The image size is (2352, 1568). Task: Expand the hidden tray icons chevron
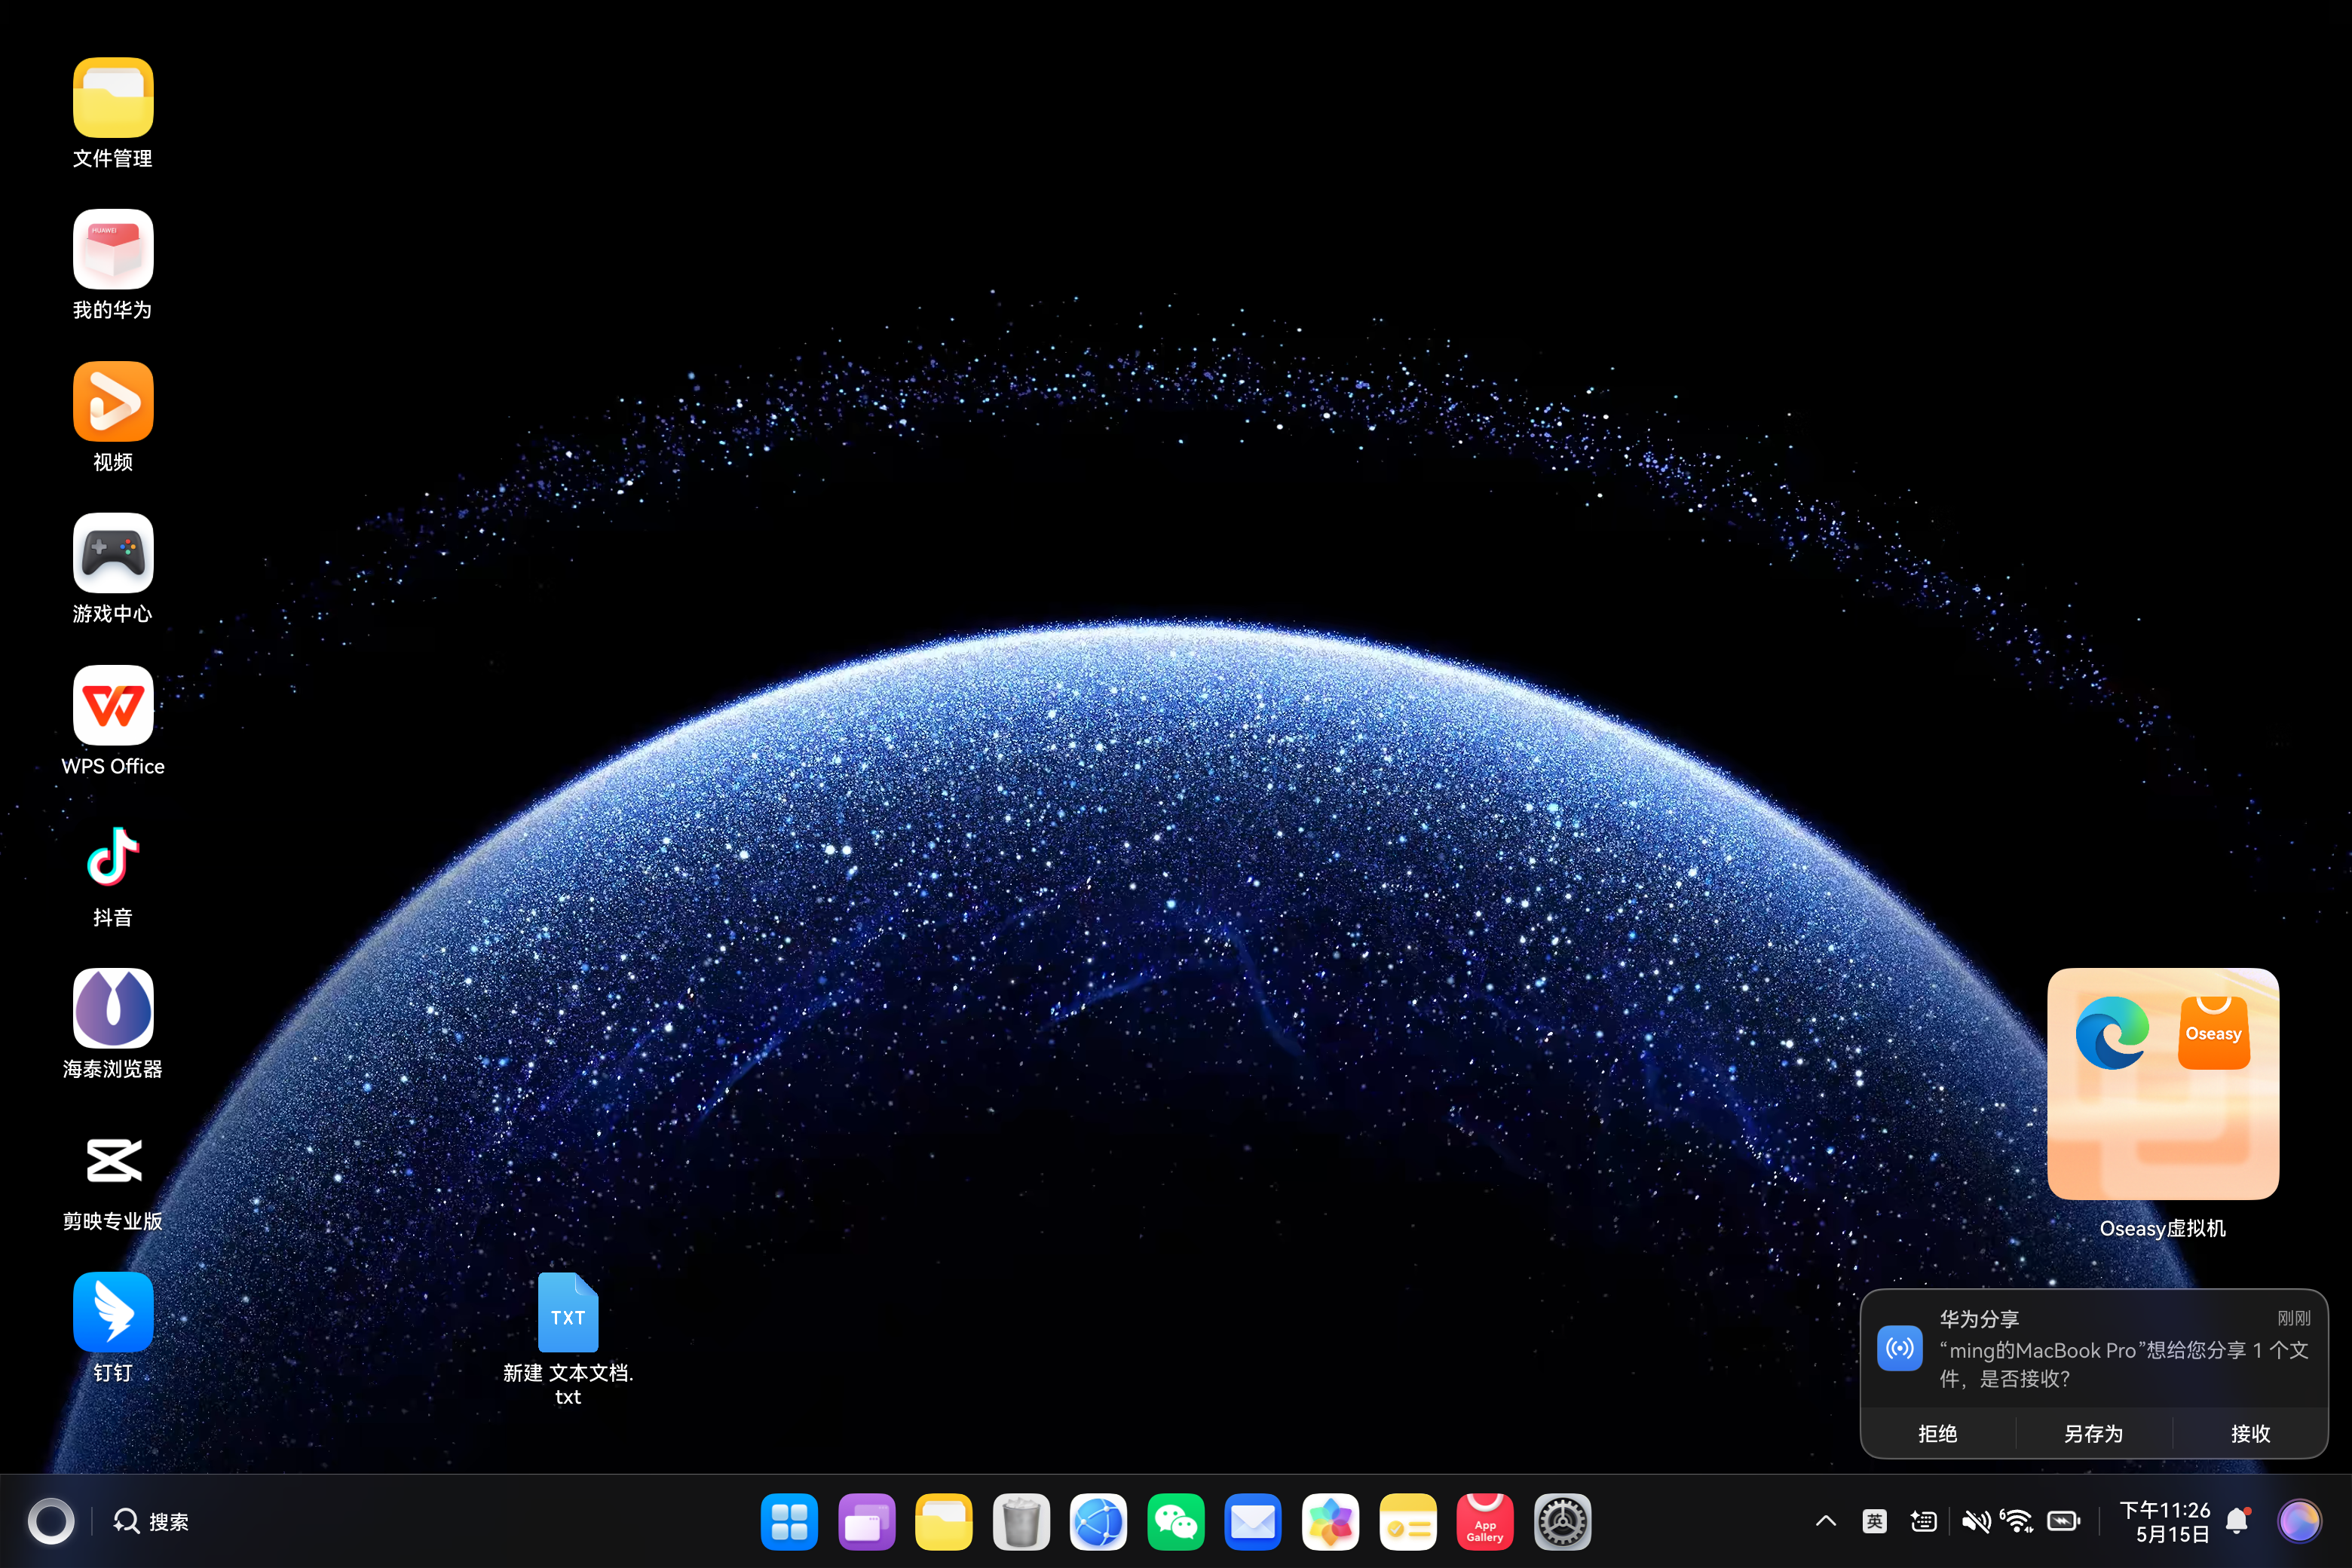[x=1826, y=1522]
